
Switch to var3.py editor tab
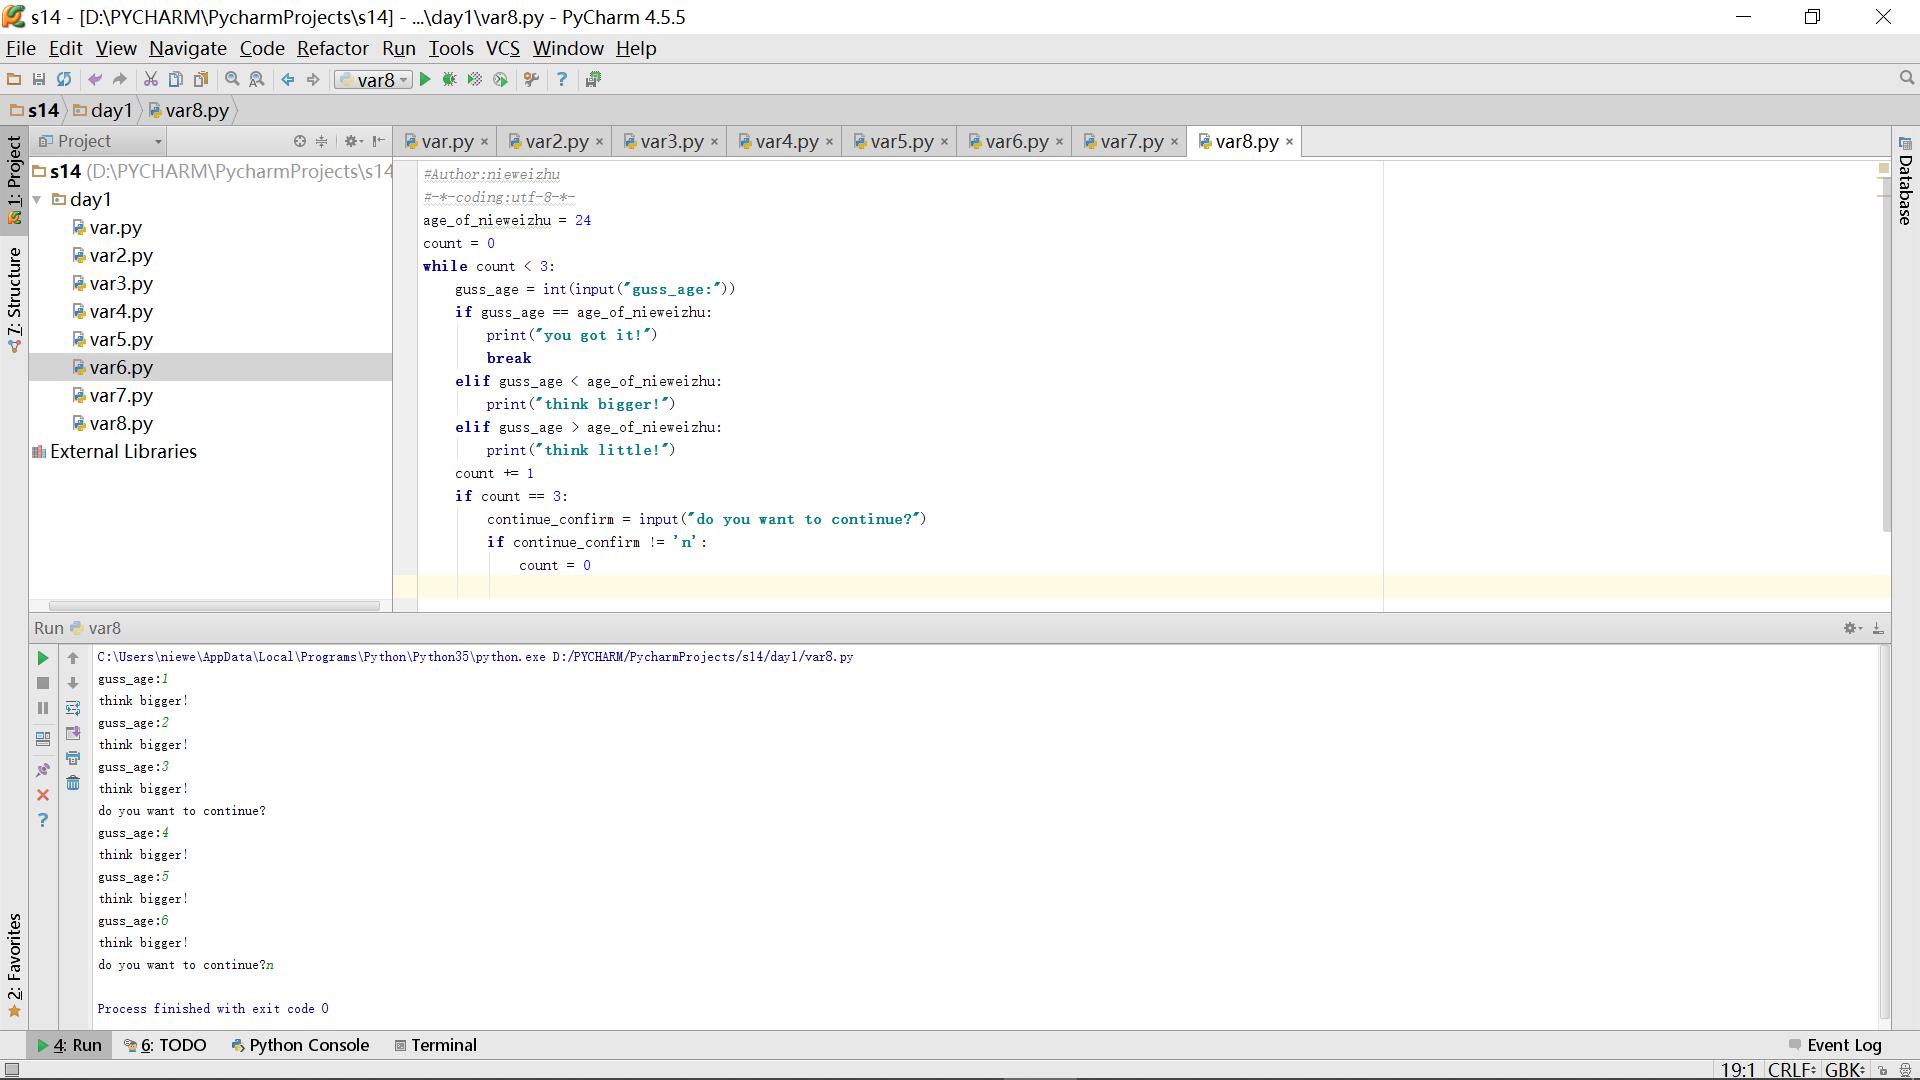(671, 142)
